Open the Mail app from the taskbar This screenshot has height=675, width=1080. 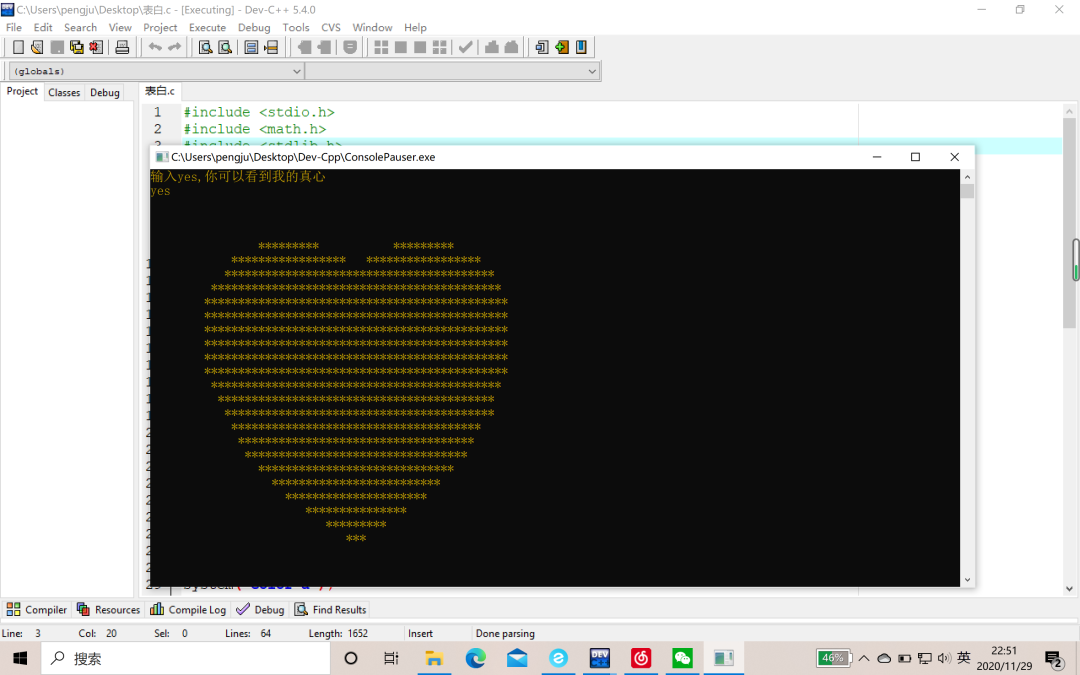click(517, 658)
